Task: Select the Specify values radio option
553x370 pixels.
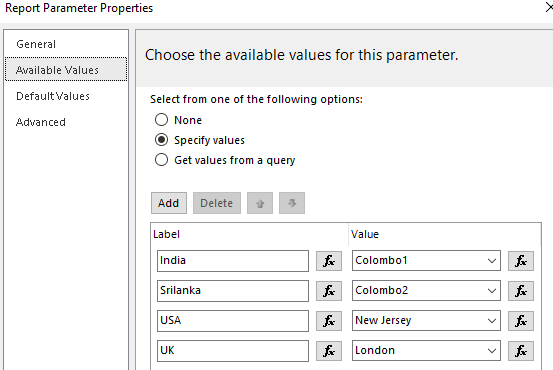Action: [x=161, y=140]
